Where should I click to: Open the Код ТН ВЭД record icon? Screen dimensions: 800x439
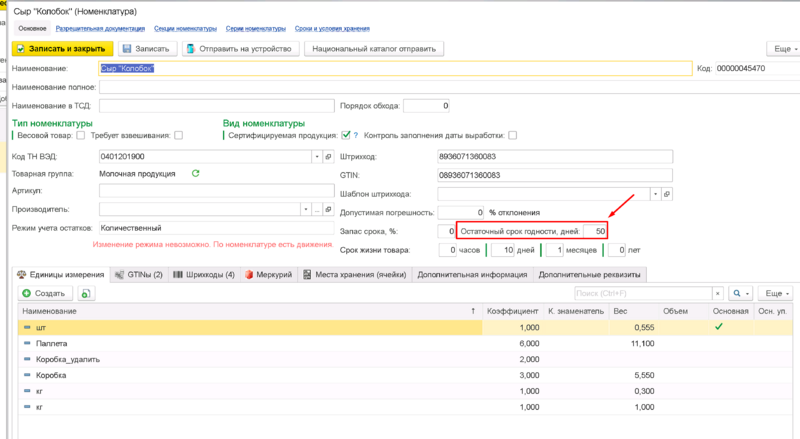(x=329, y=157)
